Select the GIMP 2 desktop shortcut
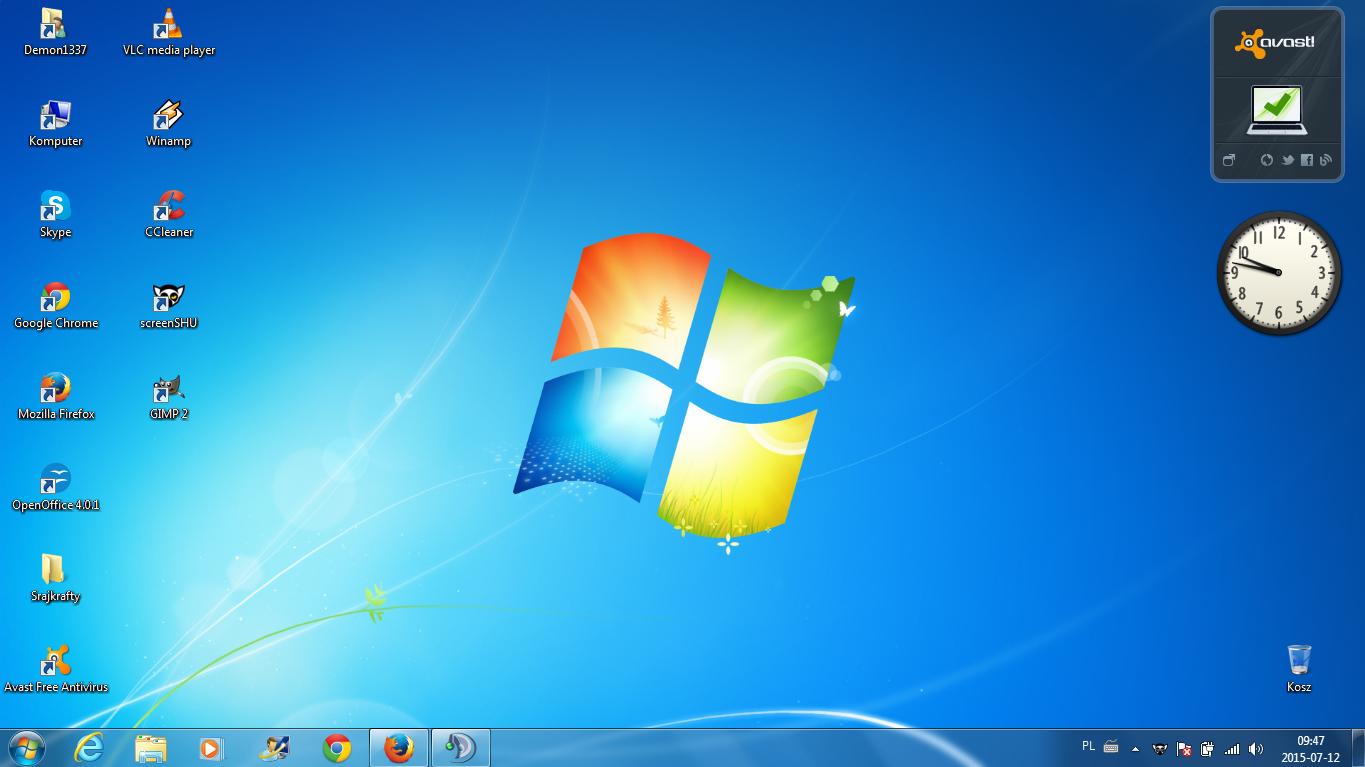This screenshot has width=1365, height=767. (x=169, y=396)
